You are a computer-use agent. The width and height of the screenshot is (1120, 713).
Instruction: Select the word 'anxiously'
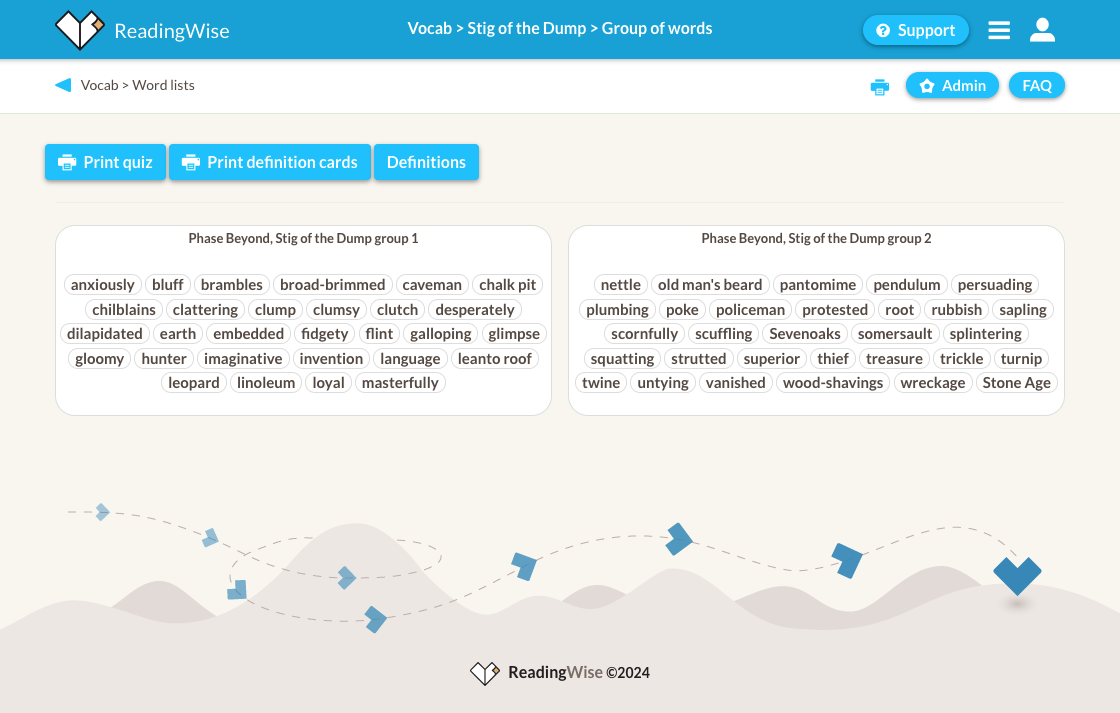point(102,285)
